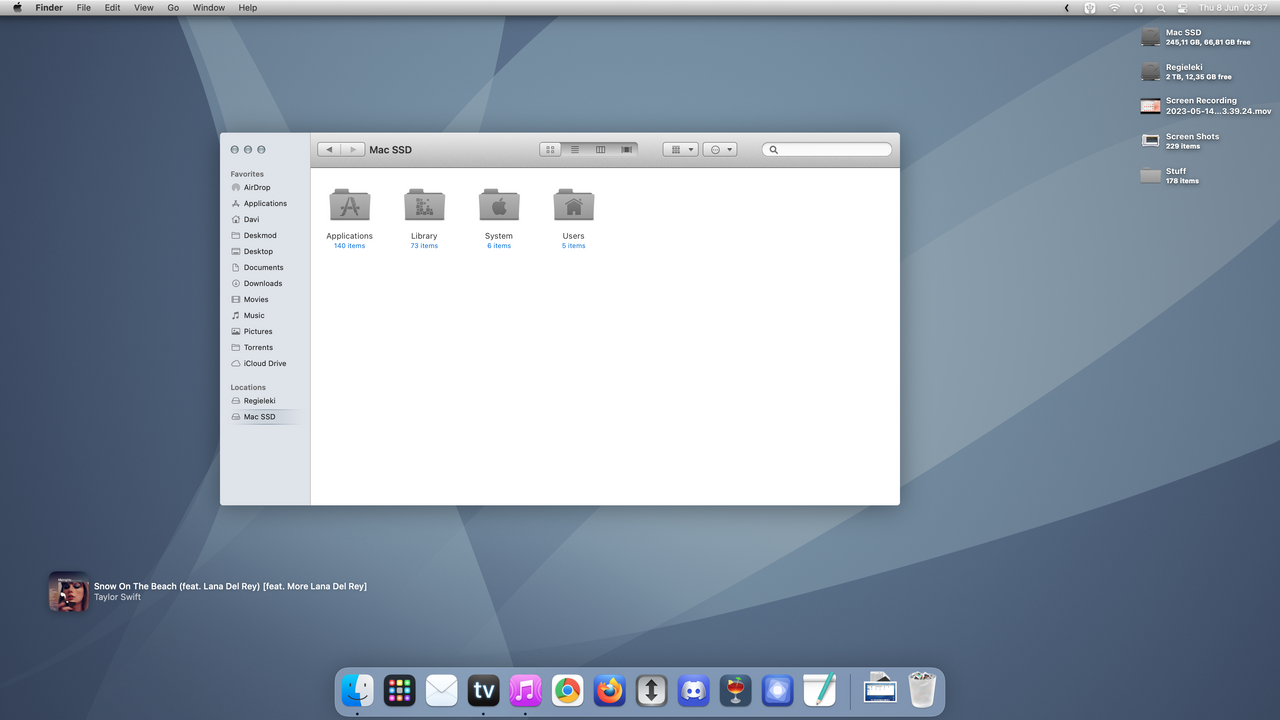Screen dimensions: 1280x720
Task: Select iCloud Drive in sidebar
Action: coord(265,363)
